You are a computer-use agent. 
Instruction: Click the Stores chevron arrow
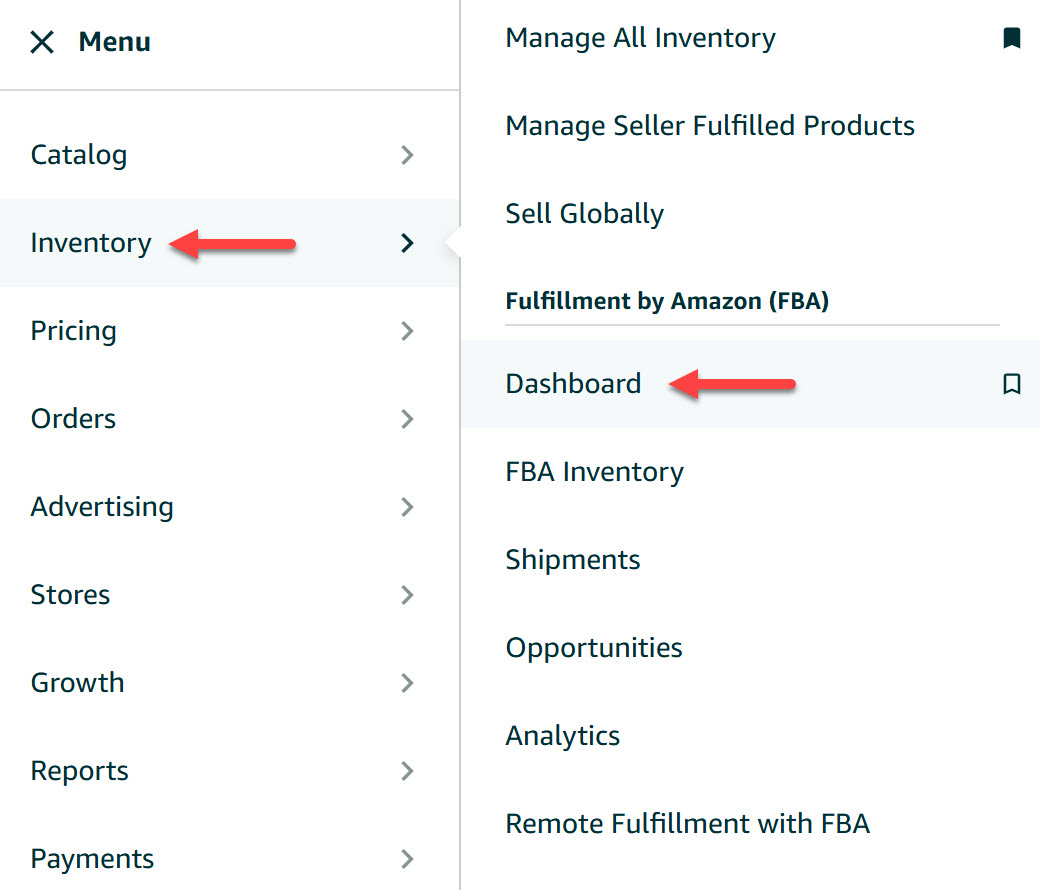(407, 595)
